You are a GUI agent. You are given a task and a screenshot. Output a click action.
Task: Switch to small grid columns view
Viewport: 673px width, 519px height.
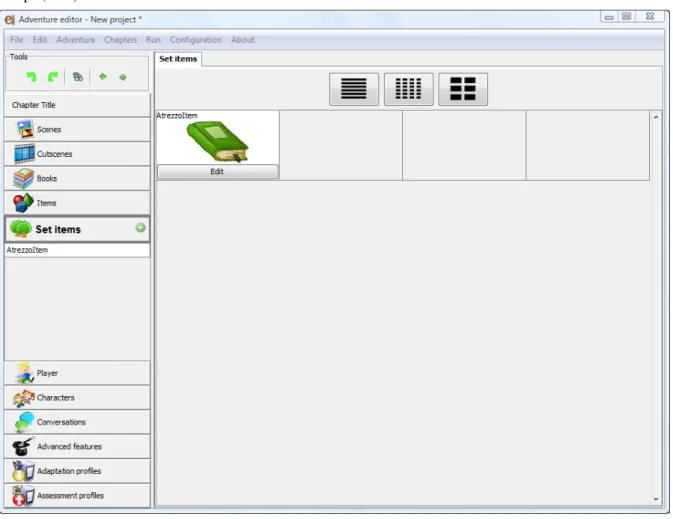click(409, 89)
